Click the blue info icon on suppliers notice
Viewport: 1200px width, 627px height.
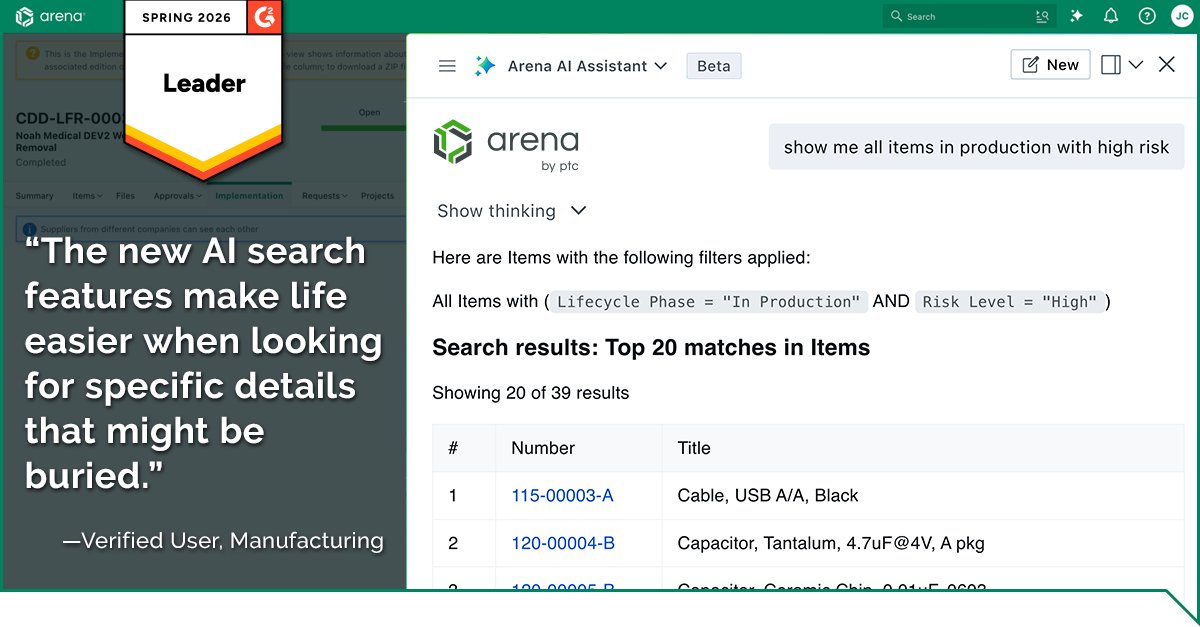point(30,229)
